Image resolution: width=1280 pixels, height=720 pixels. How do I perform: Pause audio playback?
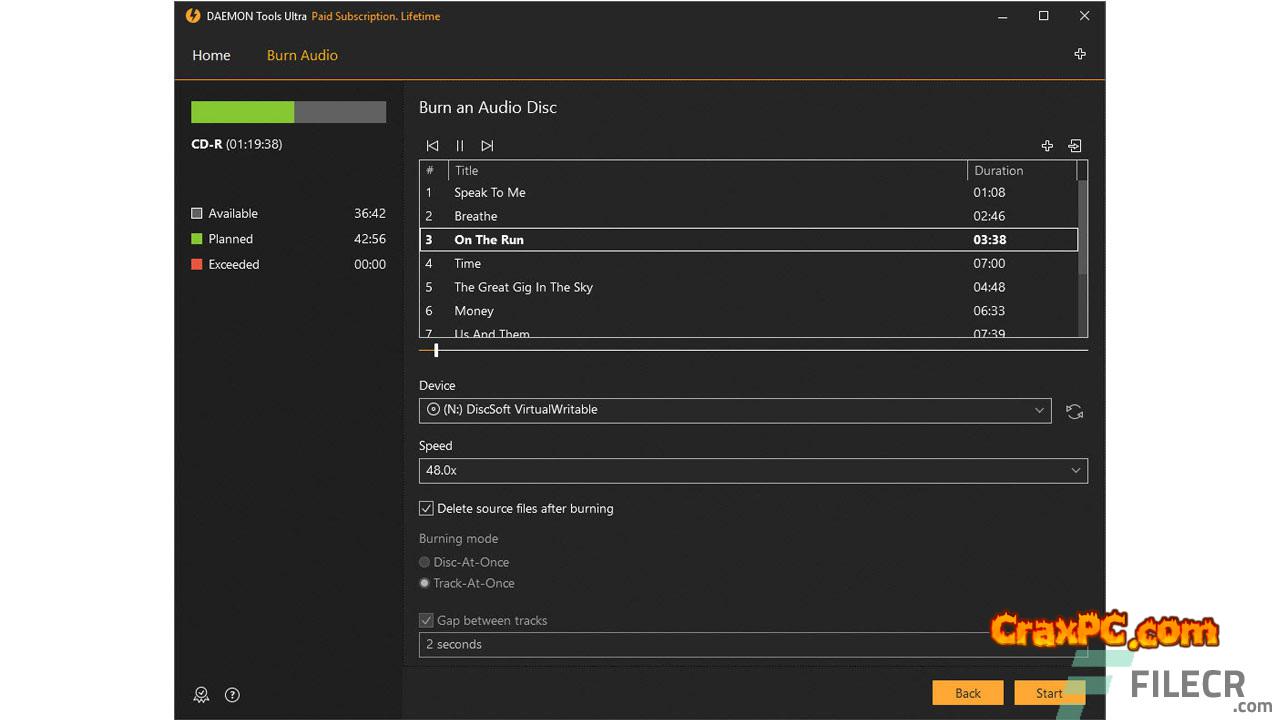point(460,146)
